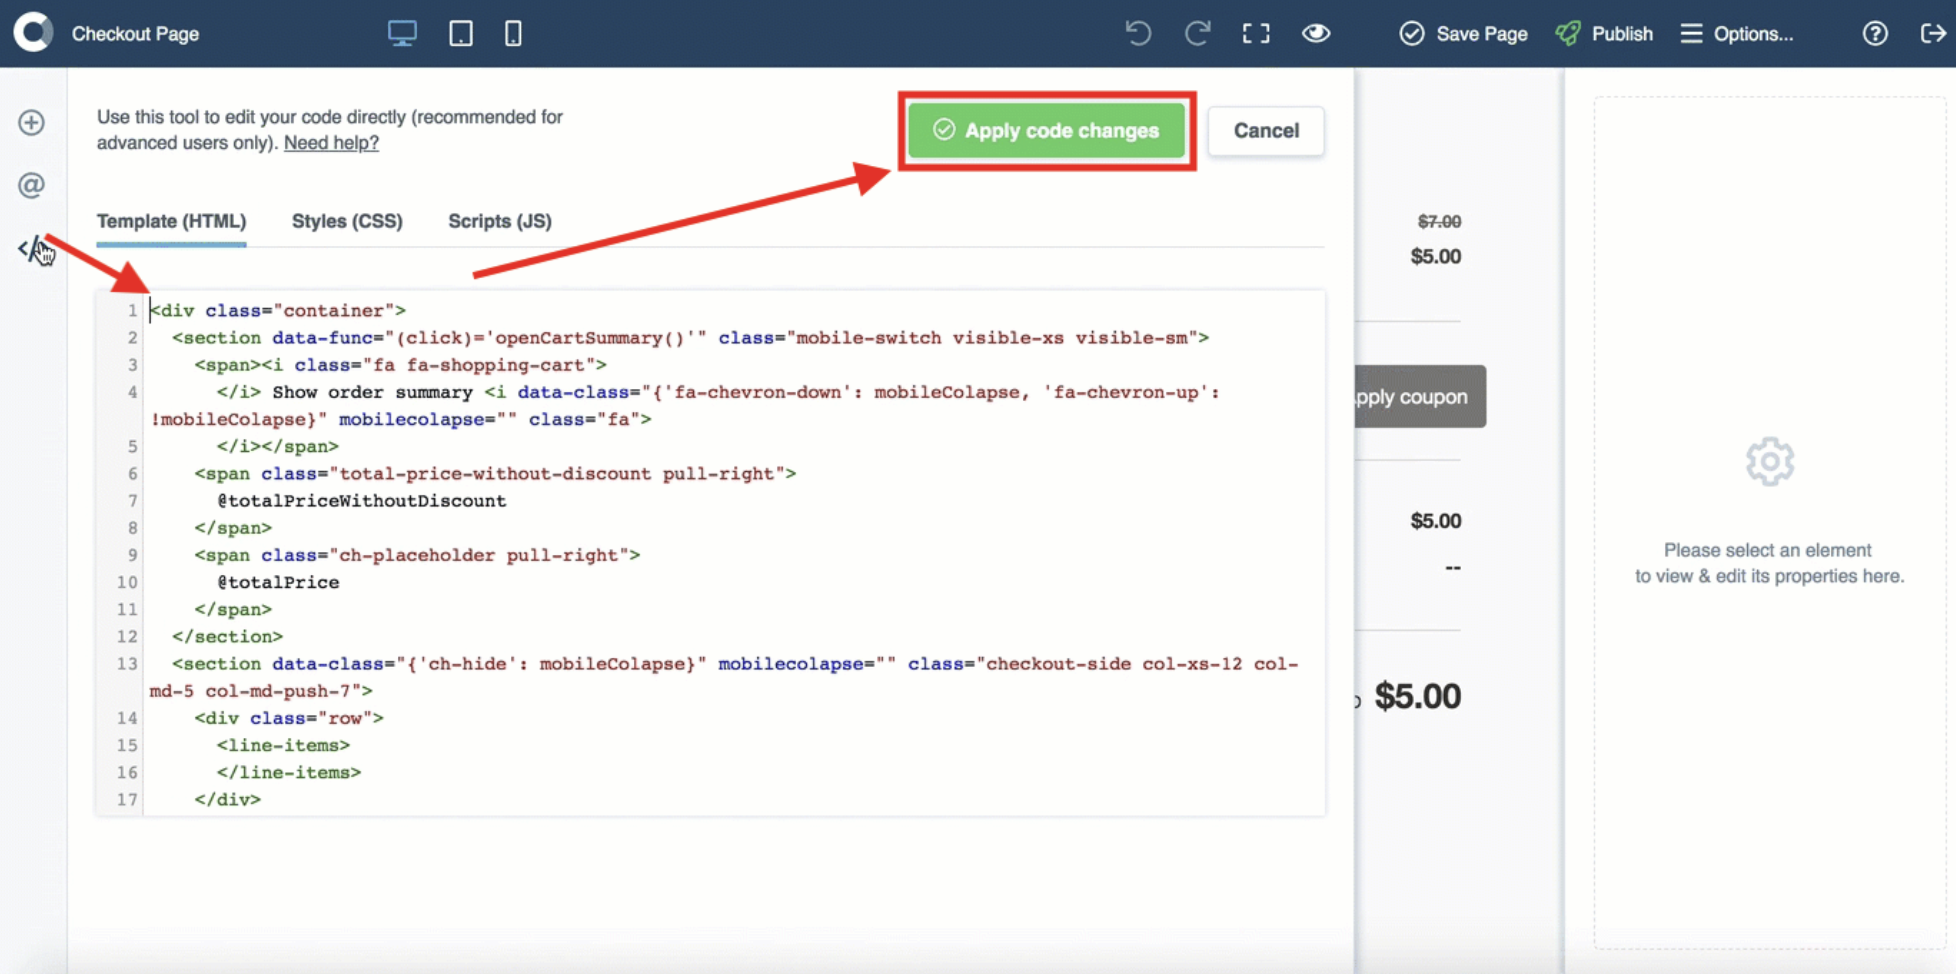Click line number 13 in the gutter

pyautogui.click(x=126, y=663)
